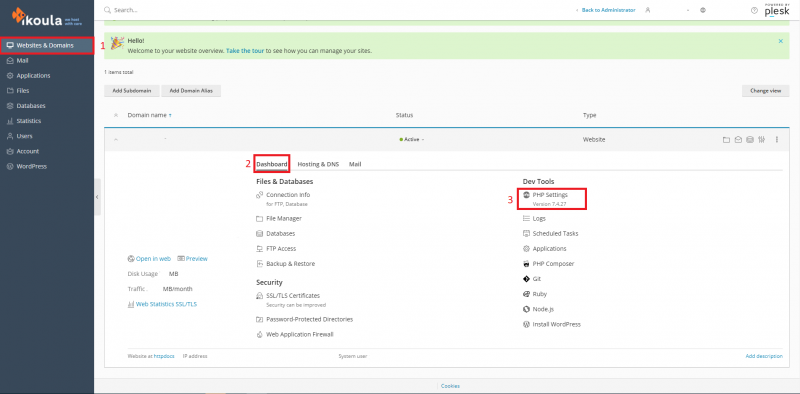
Task: Click the Change view button
Action: point(765,91)
